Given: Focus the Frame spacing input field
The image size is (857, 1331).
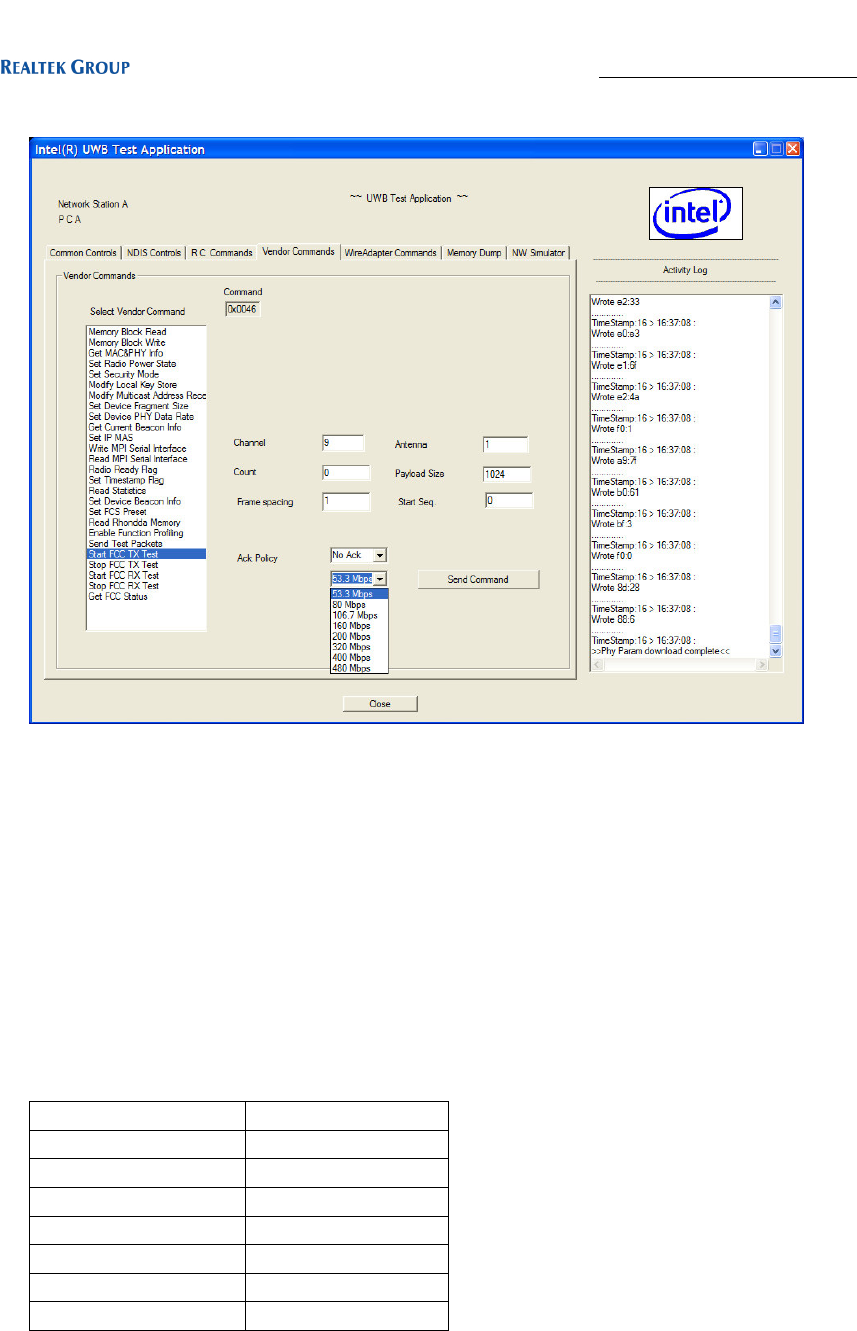Looking at the screenshot, I should (x=346, y=501).
